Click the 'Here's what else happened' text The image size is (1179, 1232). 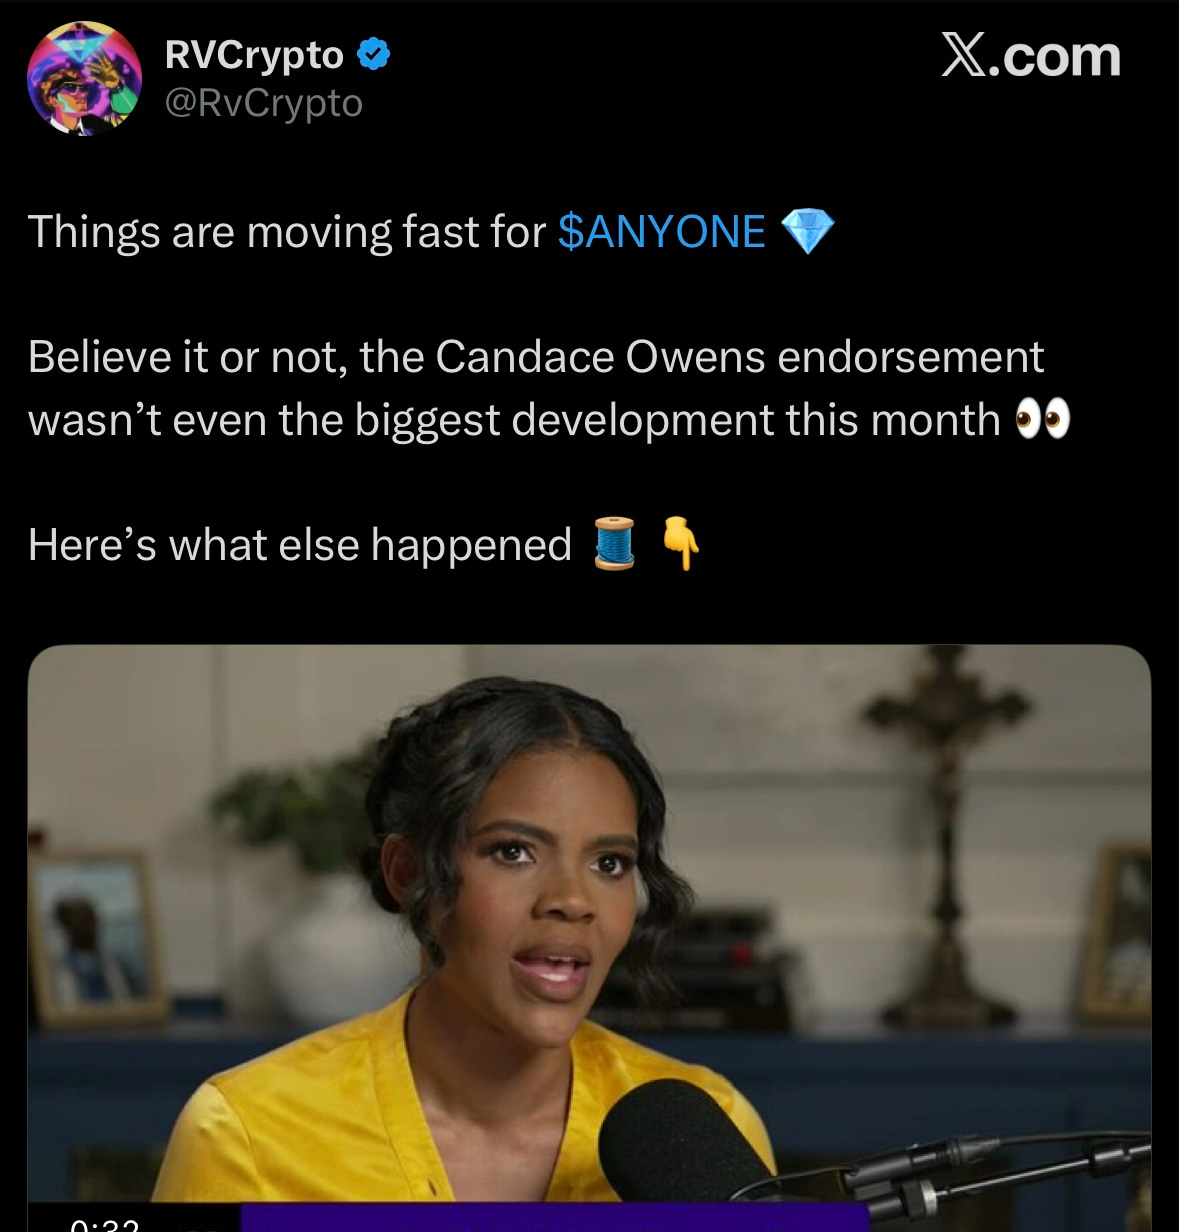(x=300, y=545)
